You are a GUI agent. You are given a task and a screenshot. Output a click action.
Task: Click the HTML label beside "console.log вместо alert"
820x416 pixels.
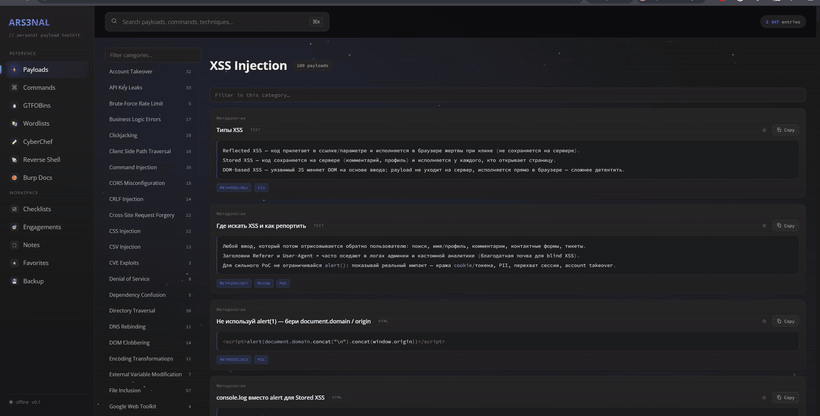[337, 398]
